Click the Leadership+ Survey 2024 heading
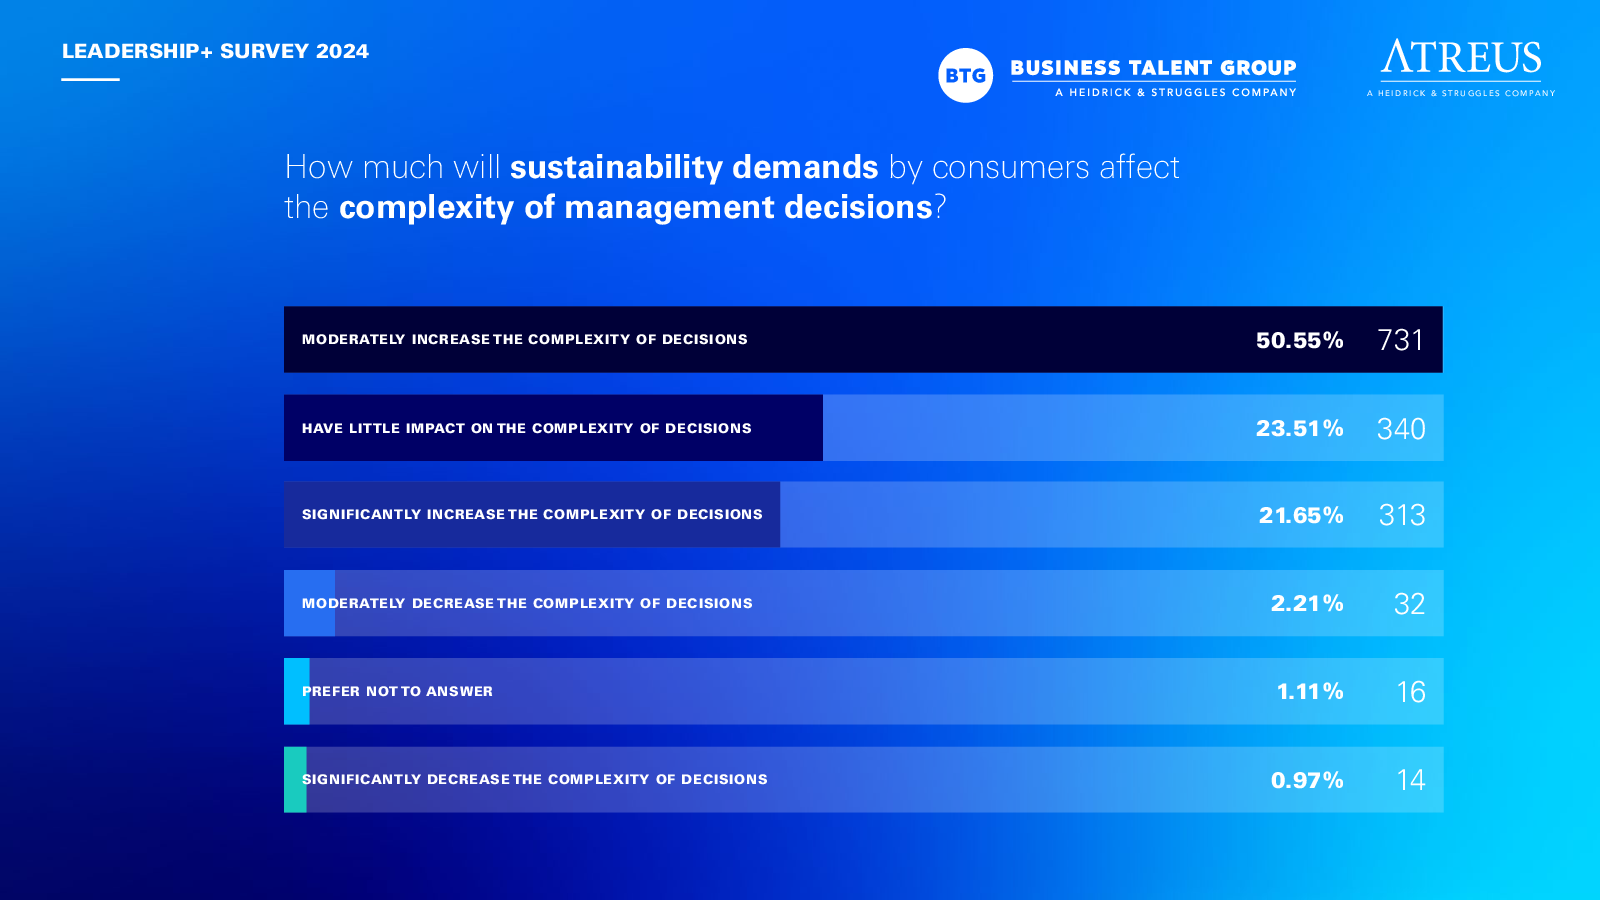This screenshot has width=1600, height=900. pos(215,51)
